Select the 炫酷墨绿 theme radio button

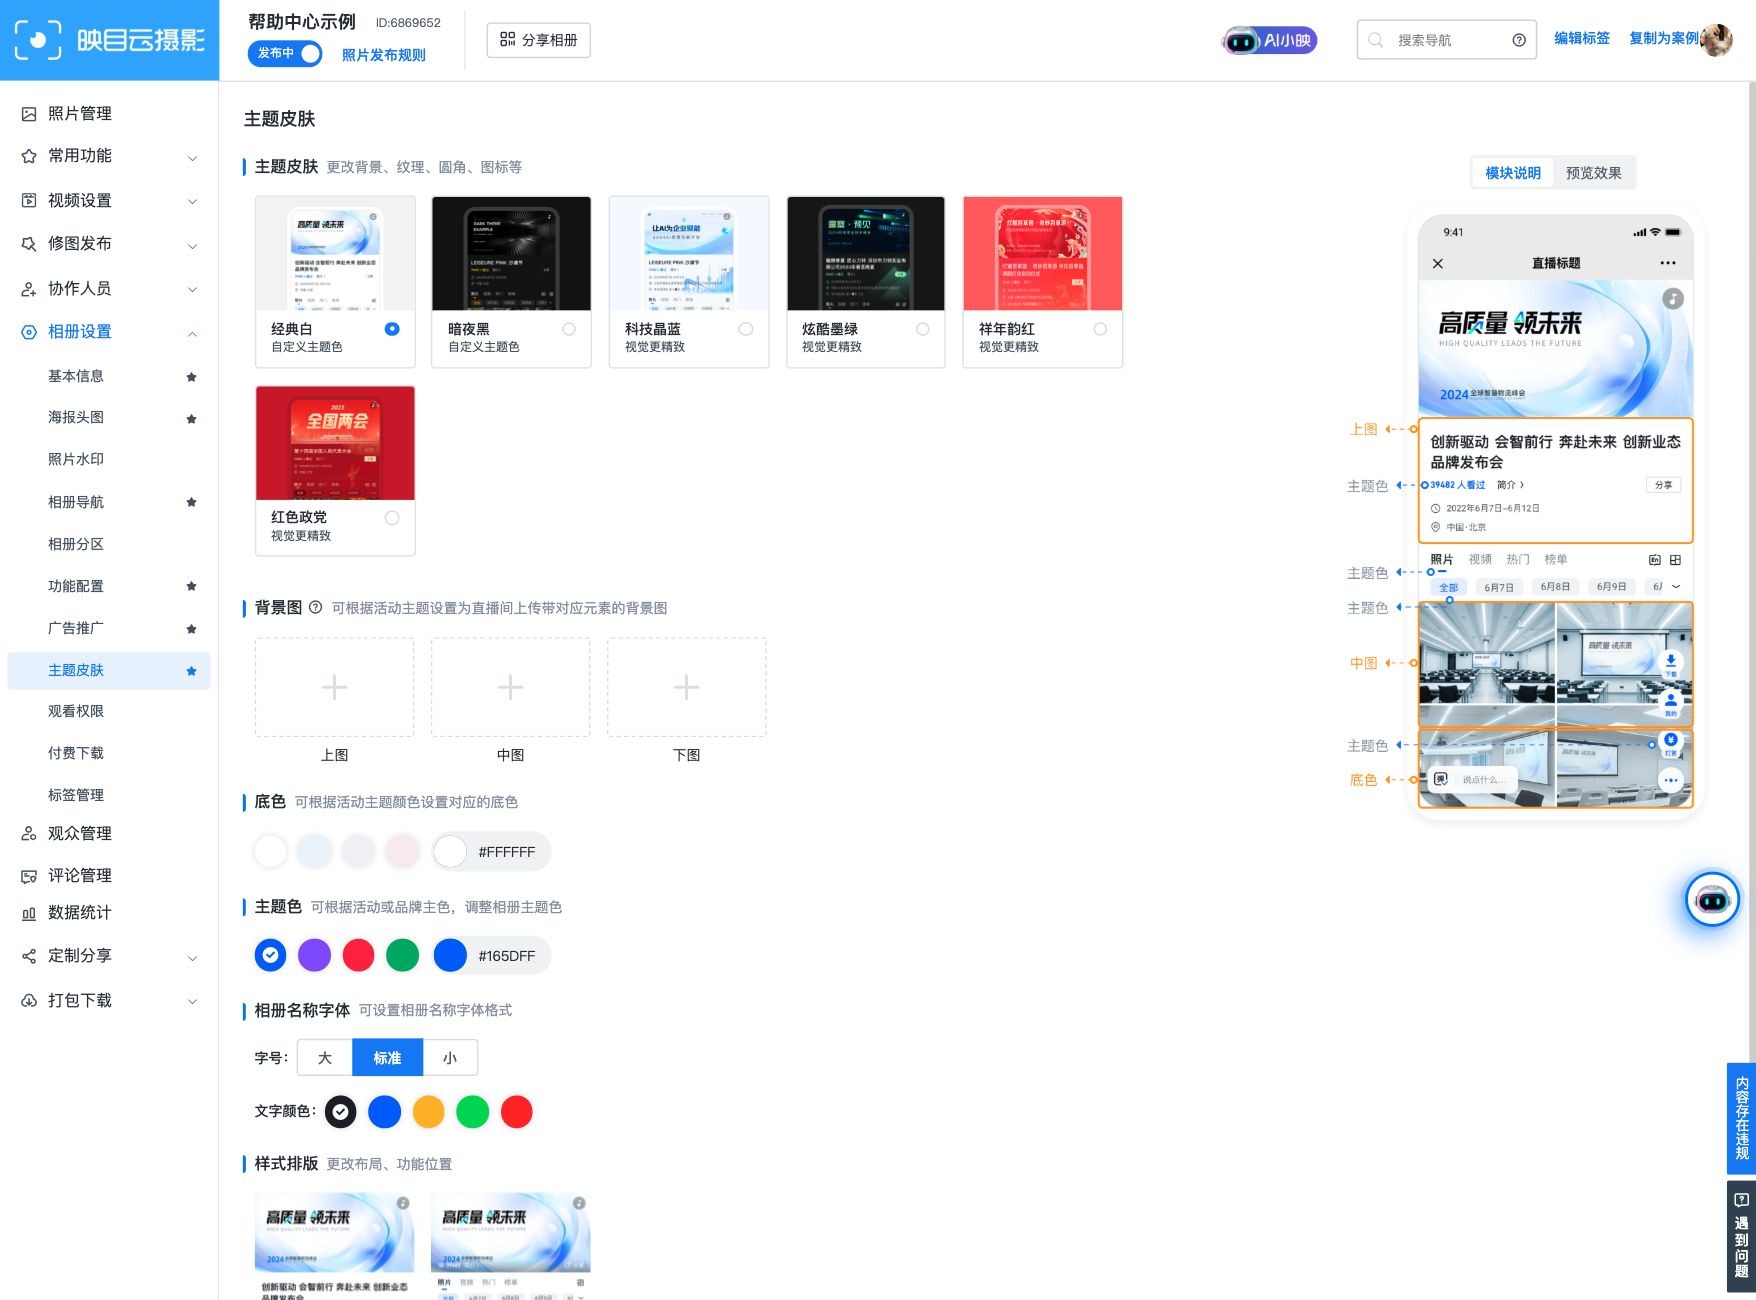tap(923, 329)
